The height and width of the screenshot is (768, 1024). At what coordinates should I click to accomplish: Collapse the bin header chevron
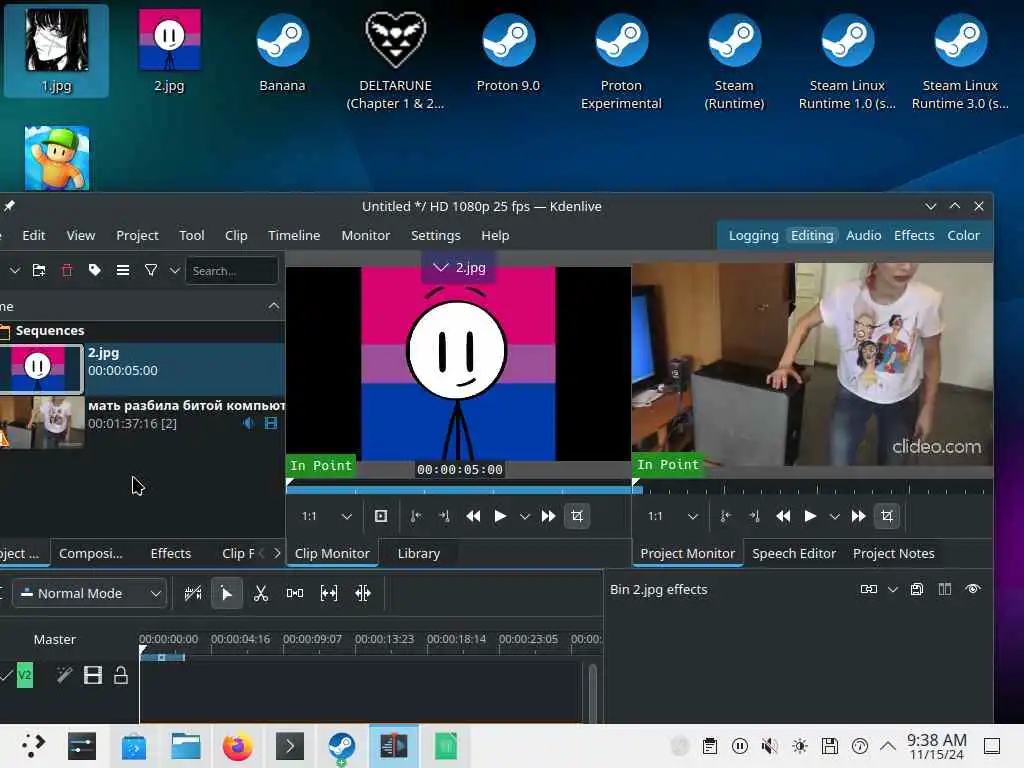pyautogui.click(x=274, y=306)
